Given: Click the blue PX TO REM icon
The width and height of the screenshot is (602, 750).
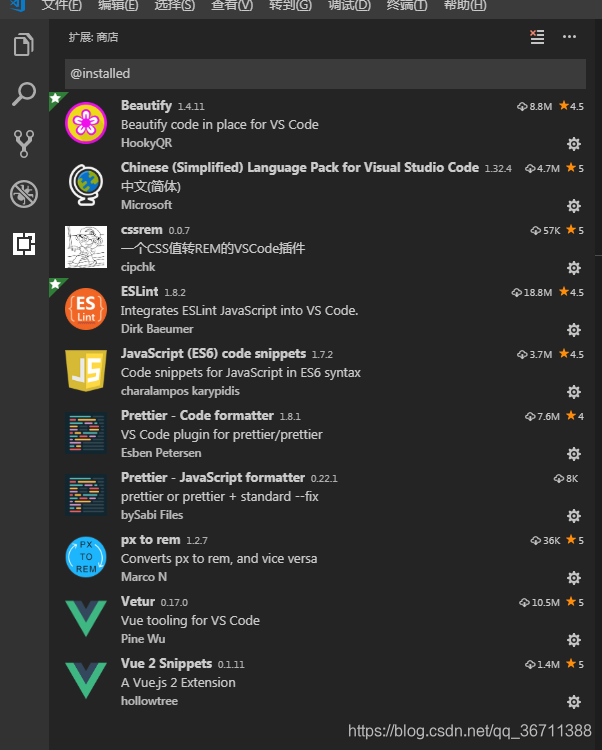Looking at the screenshot, I should point(86,557).
